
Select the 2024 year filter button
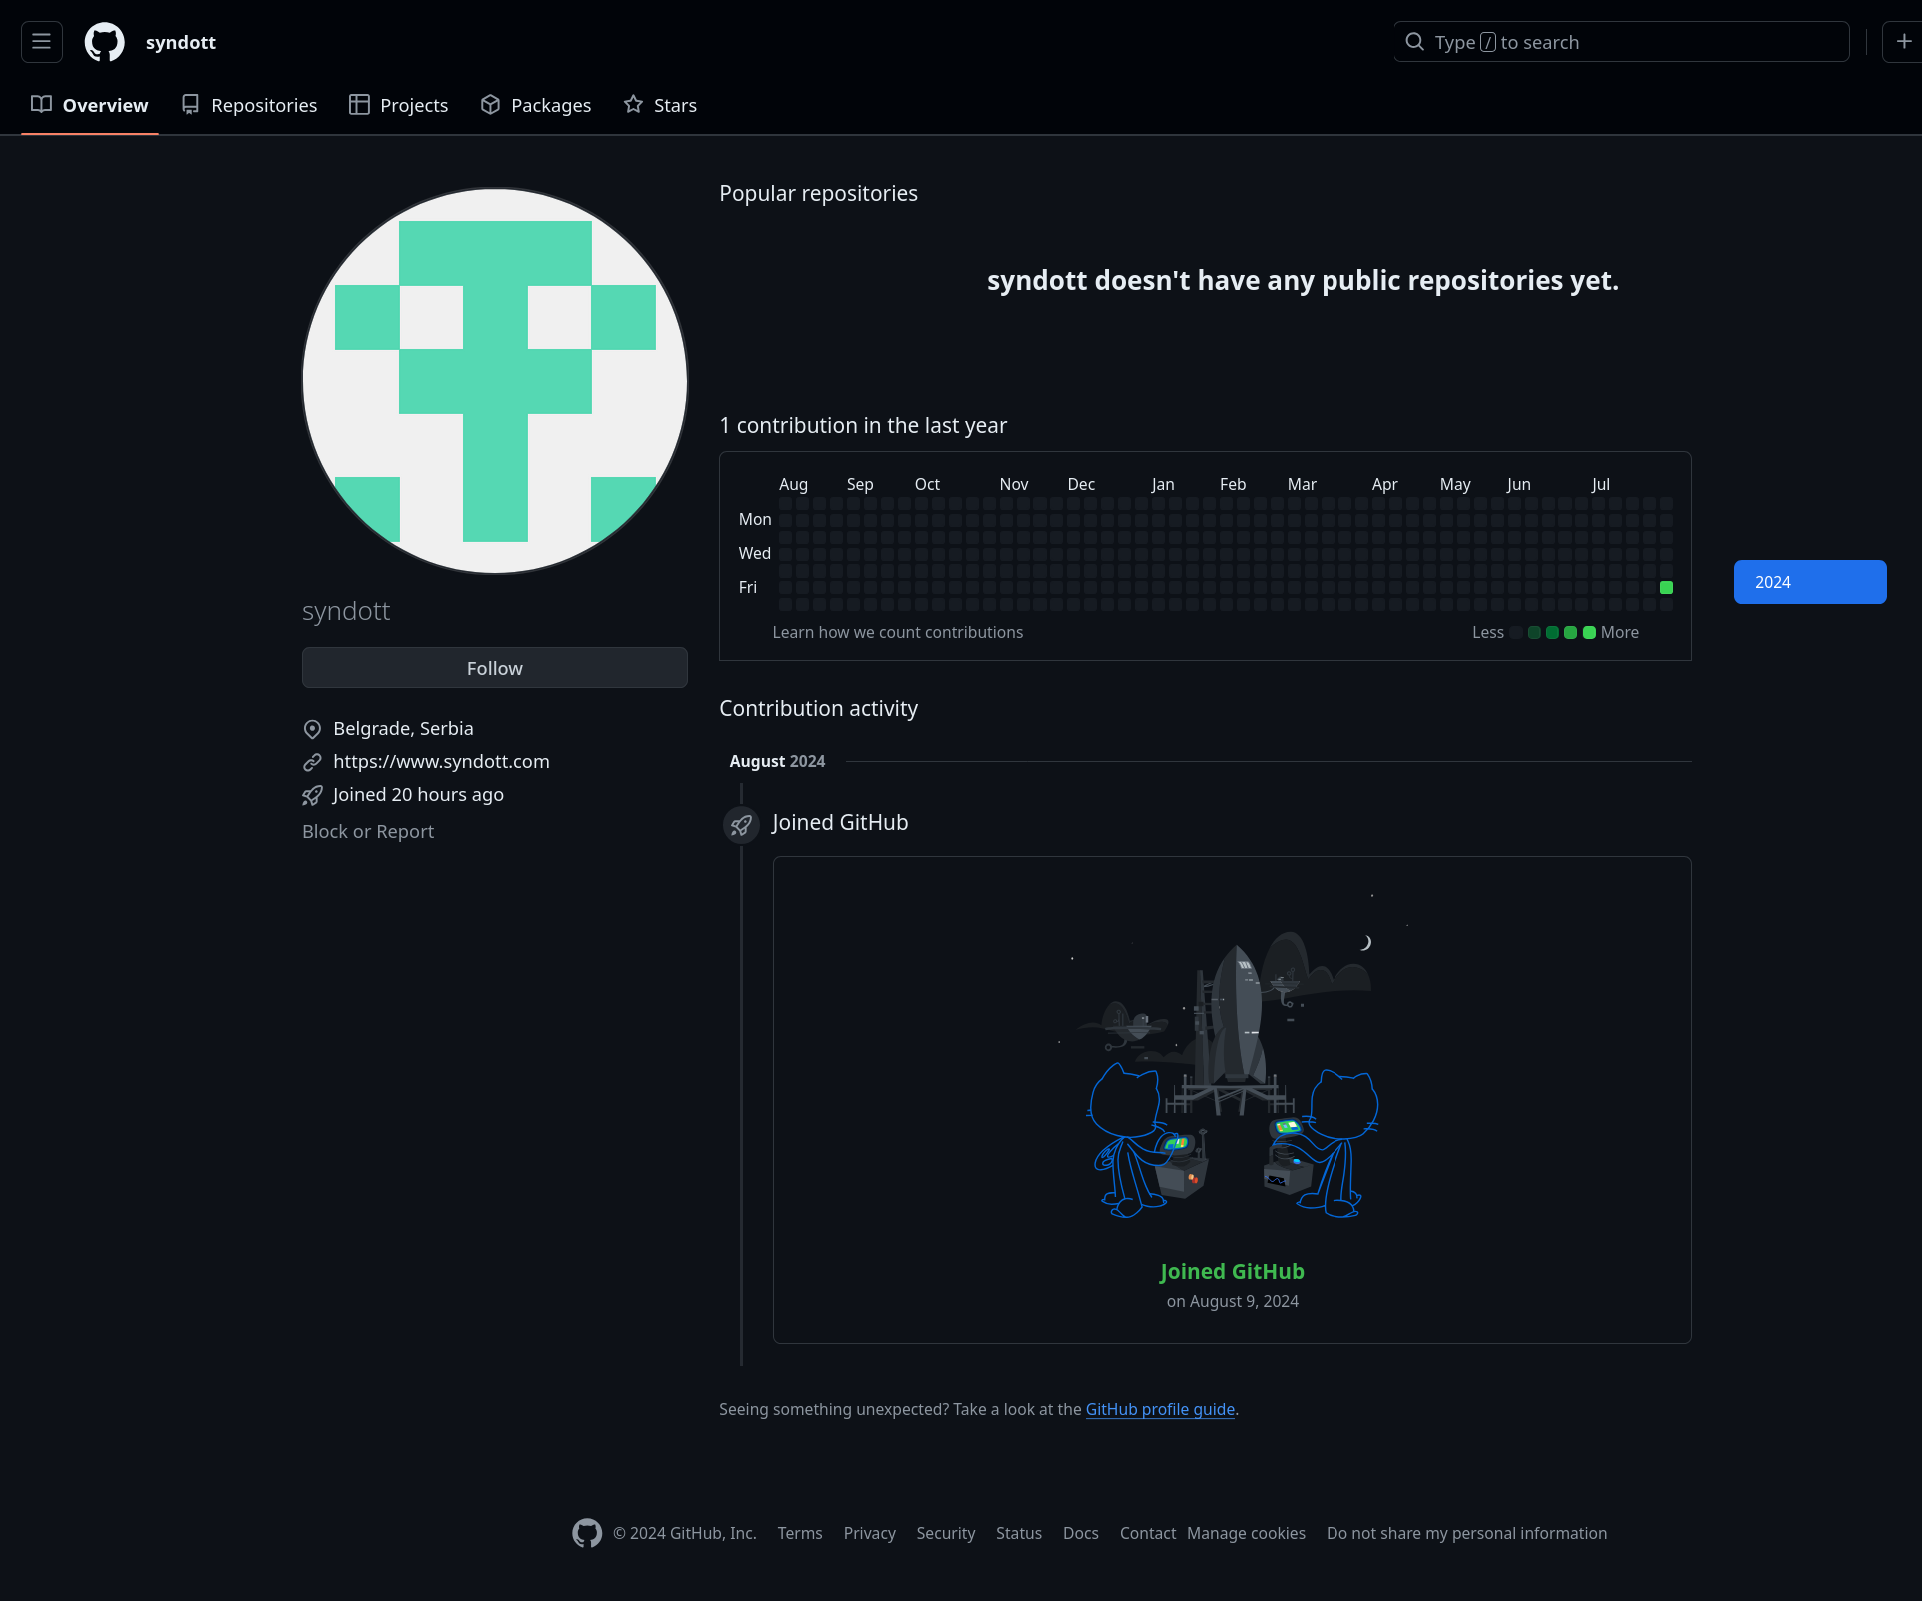(x=1810, y=582)
